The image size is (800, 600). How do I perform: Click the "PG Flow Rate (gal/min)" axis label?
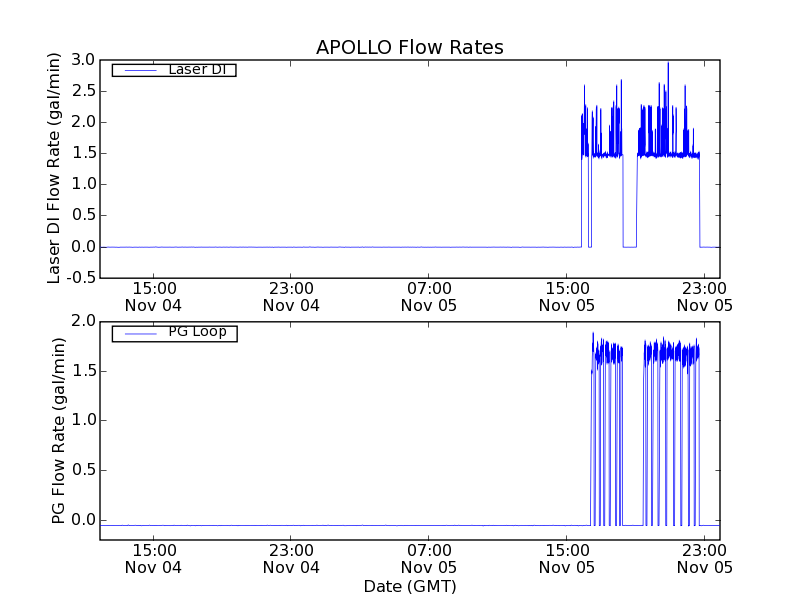click(58, 431)
